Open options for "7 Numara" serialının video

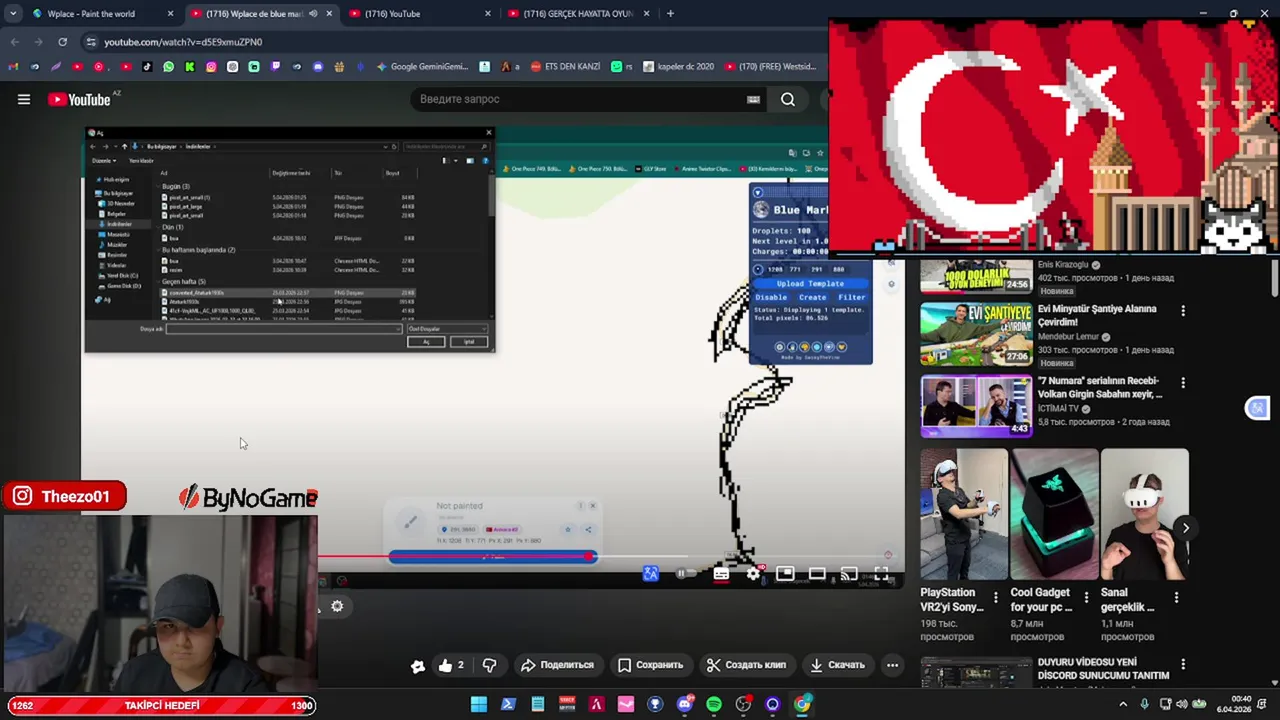(x=1183, y=383)
